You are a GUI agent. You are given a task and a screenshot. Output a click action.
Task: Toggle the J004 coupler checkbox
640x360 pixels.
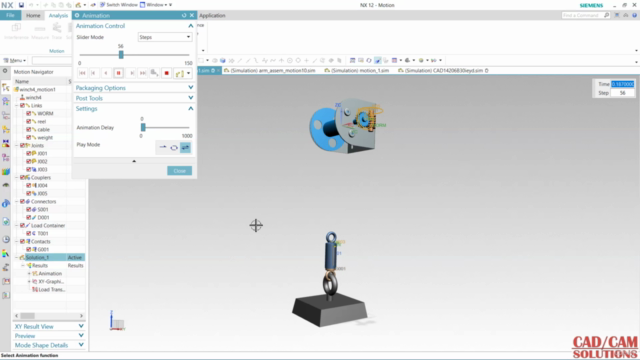tap(29, 185)
